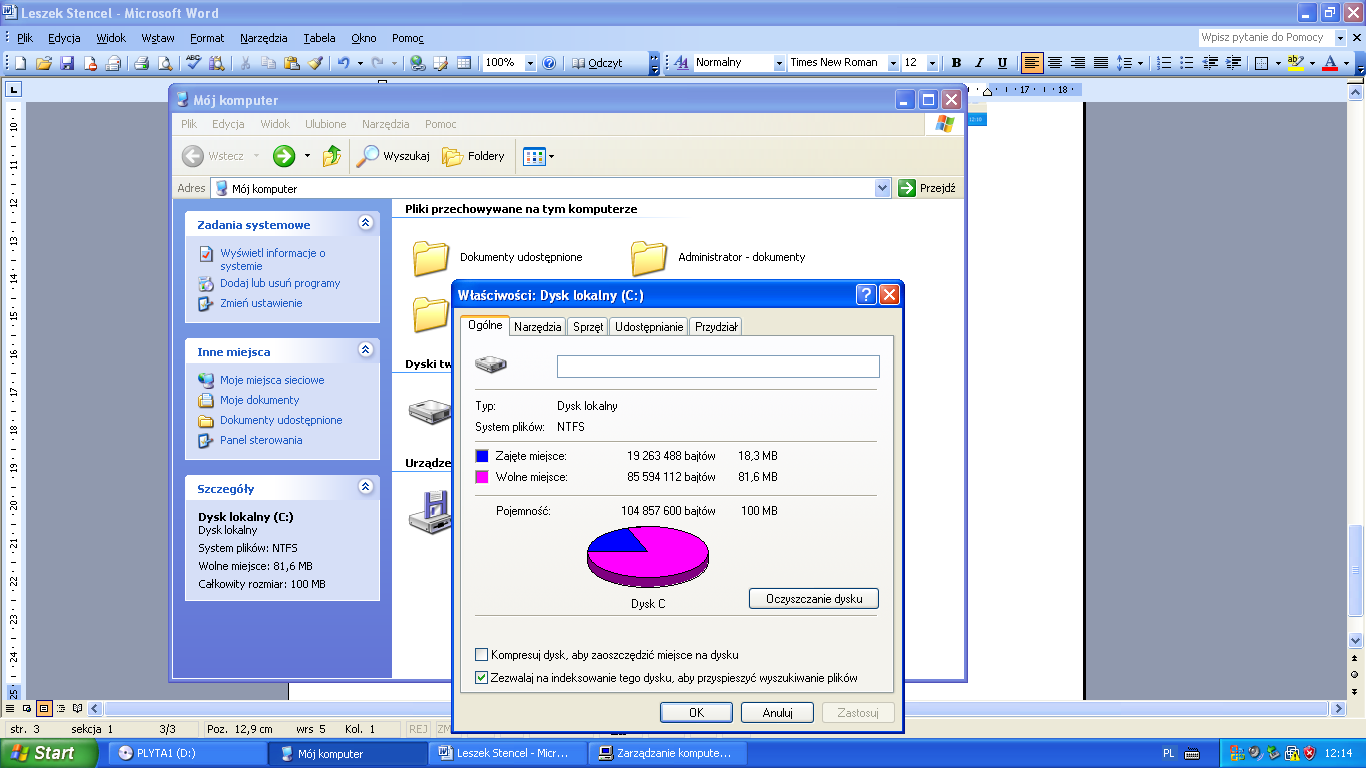The image size is (1366, 768).
Task: Open the Word Format menu
Action: click(x=207, y=38)
